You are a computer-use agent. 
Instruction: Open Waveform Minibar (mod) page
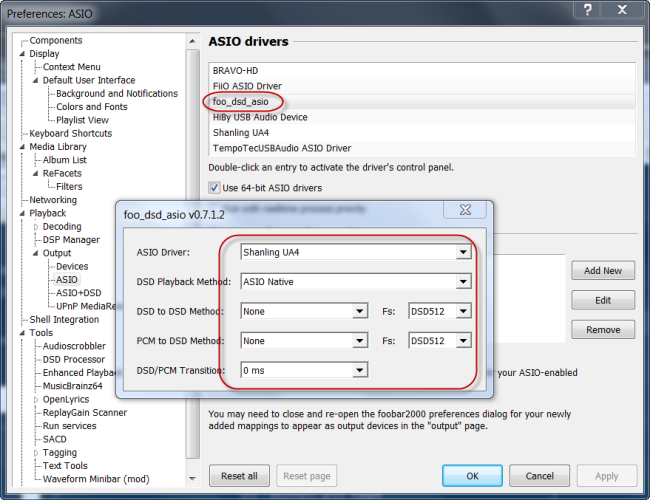click(x=96, y=479)
